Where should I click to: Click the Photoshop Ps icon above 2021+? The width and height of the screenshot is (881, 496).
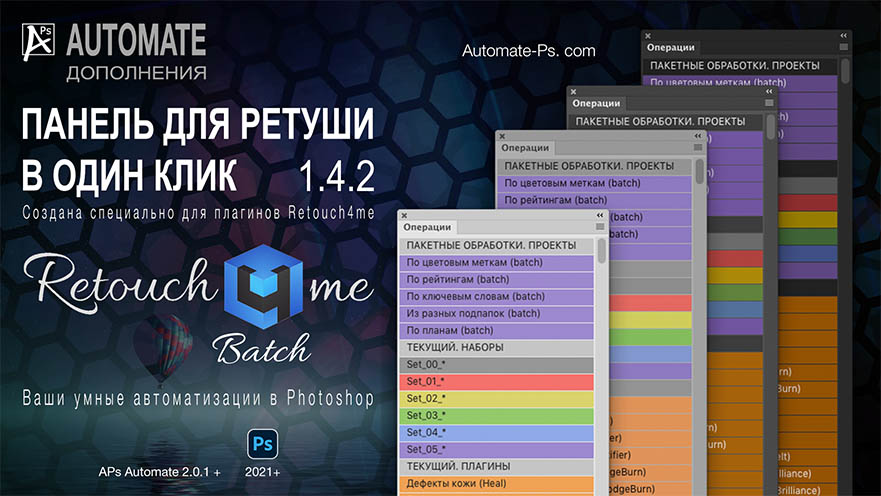point(262,444)
